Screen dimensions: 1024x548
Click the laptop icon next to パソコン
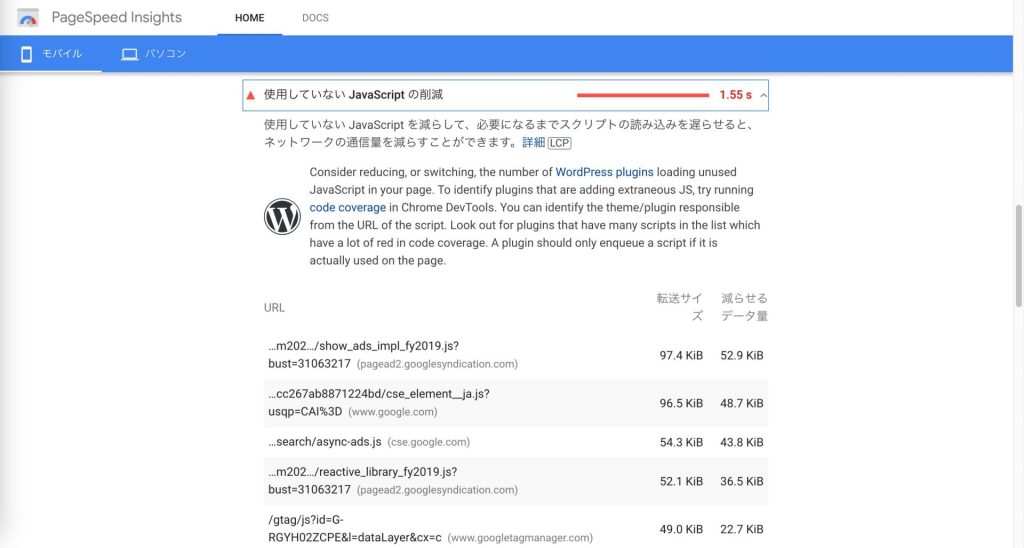[x=129, y=54]
